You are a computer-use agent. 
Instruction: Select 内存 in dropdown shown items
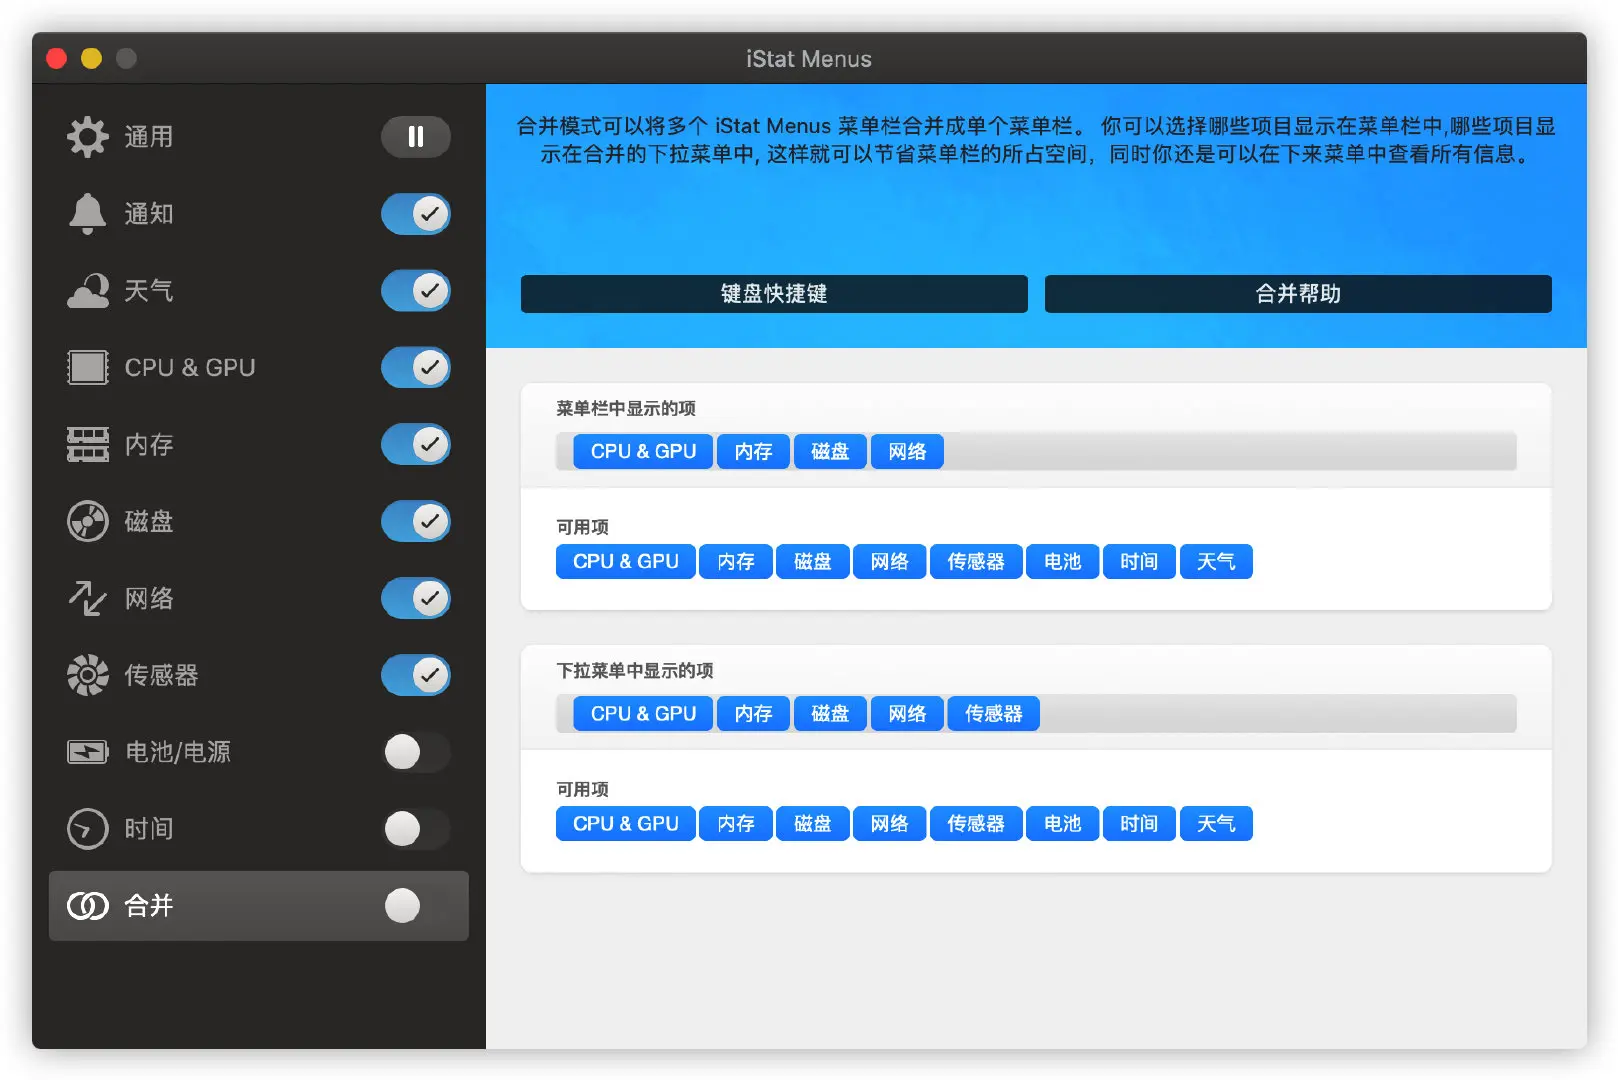pos(753,714)
